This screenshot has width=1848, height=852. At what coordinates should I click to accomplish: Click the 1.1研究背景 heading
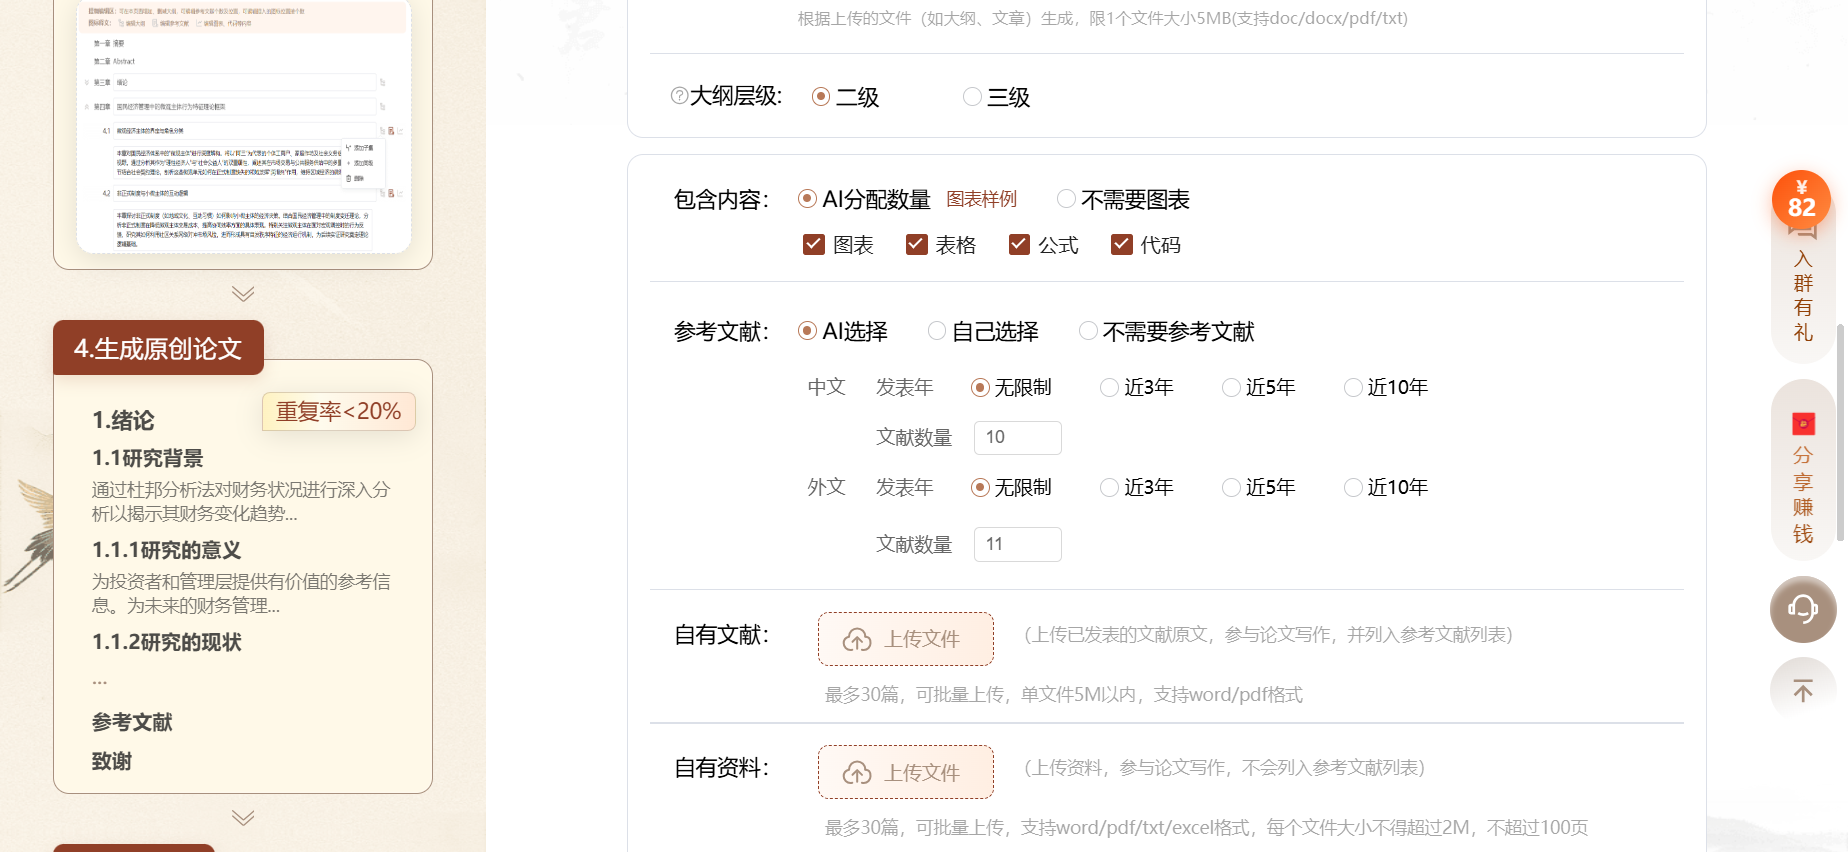148,458
